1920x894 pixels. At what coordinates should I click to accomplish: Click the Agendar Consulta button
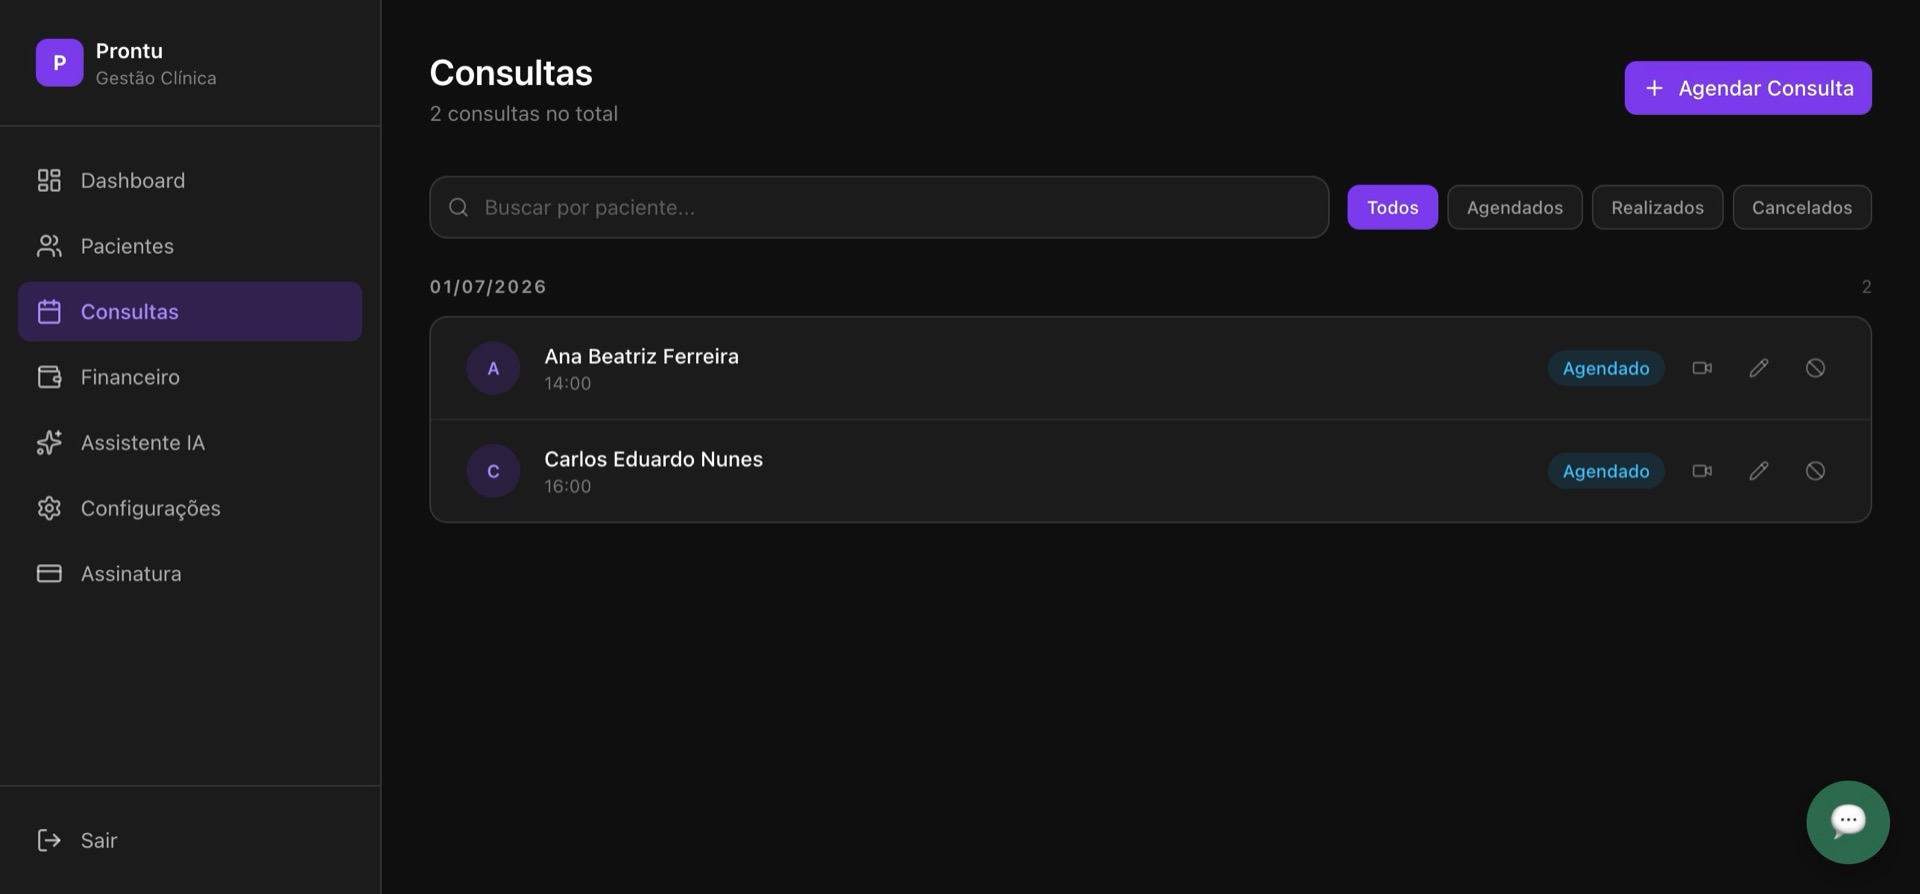coord(1747,88)
